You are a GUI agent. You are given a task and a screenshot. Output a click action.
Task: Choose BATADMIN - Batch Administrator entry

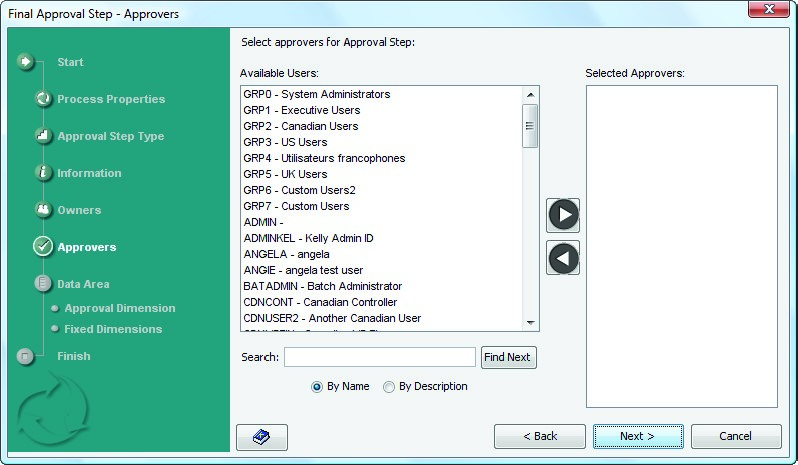[x=322, y=286]
